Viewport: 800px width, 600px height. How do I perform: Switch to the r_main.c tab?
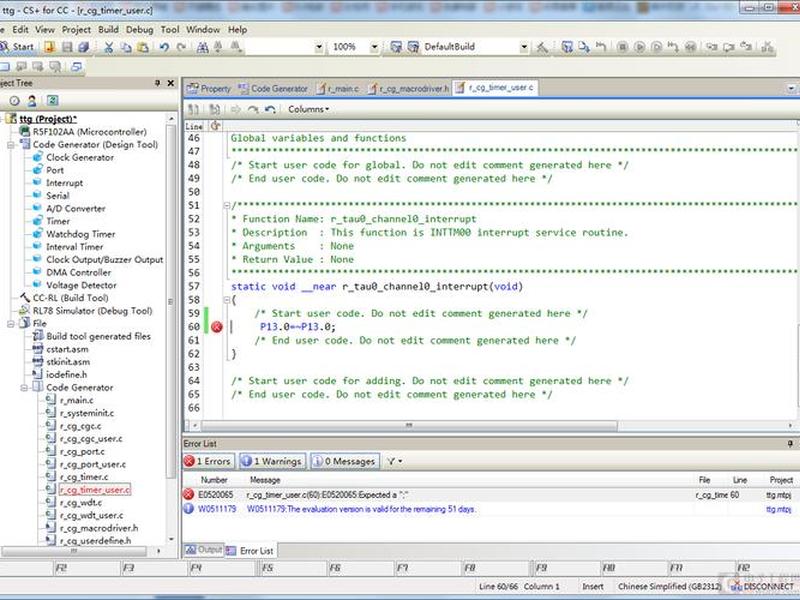tap(337, 89)
